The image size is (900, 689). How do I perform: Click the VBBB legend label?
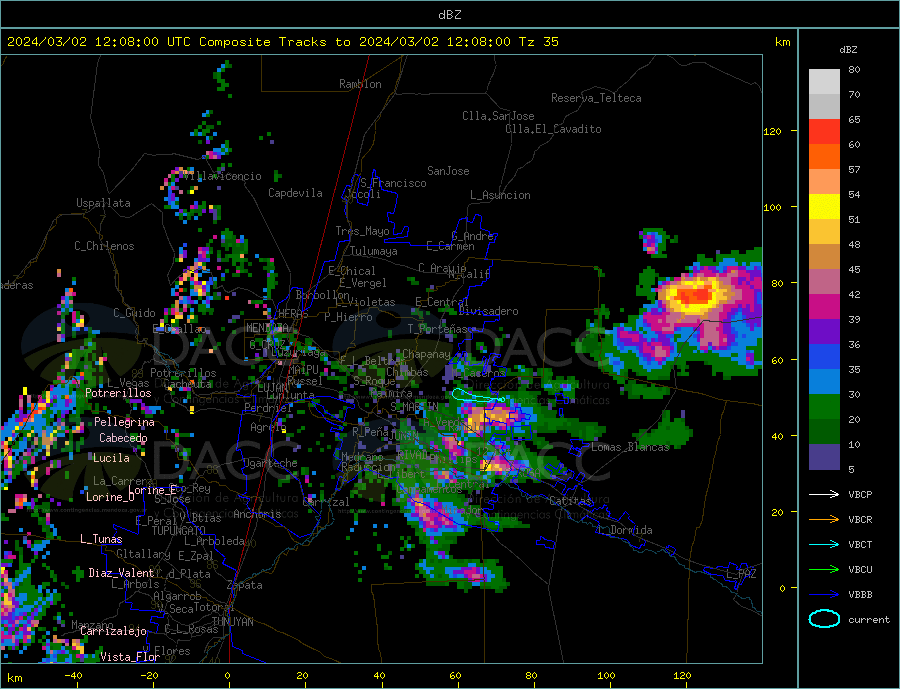[x=860, y=595]
